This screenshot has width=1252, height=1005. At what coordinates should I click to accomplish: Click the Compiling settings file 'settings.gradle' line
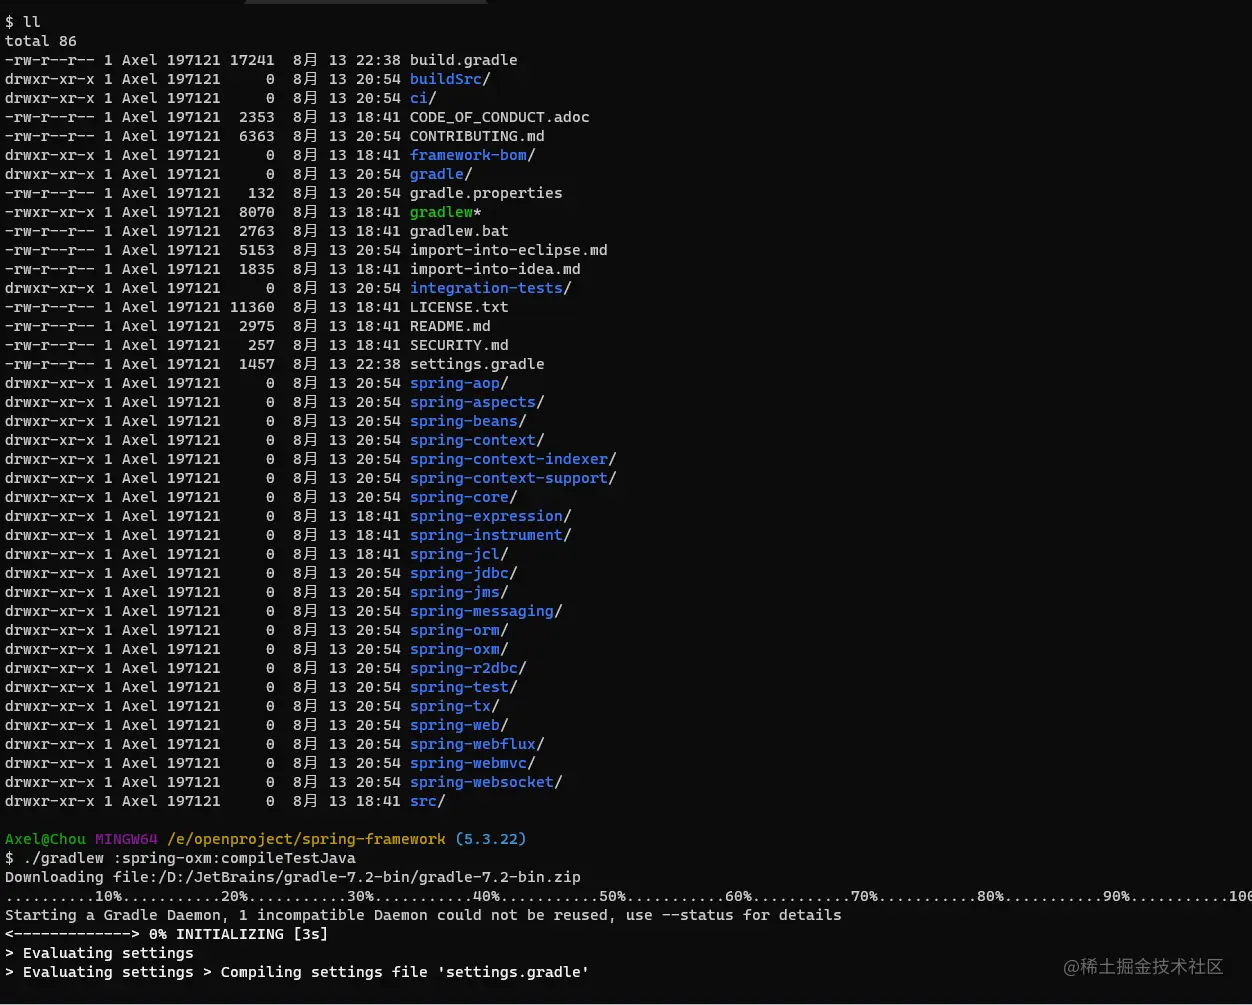297,972
